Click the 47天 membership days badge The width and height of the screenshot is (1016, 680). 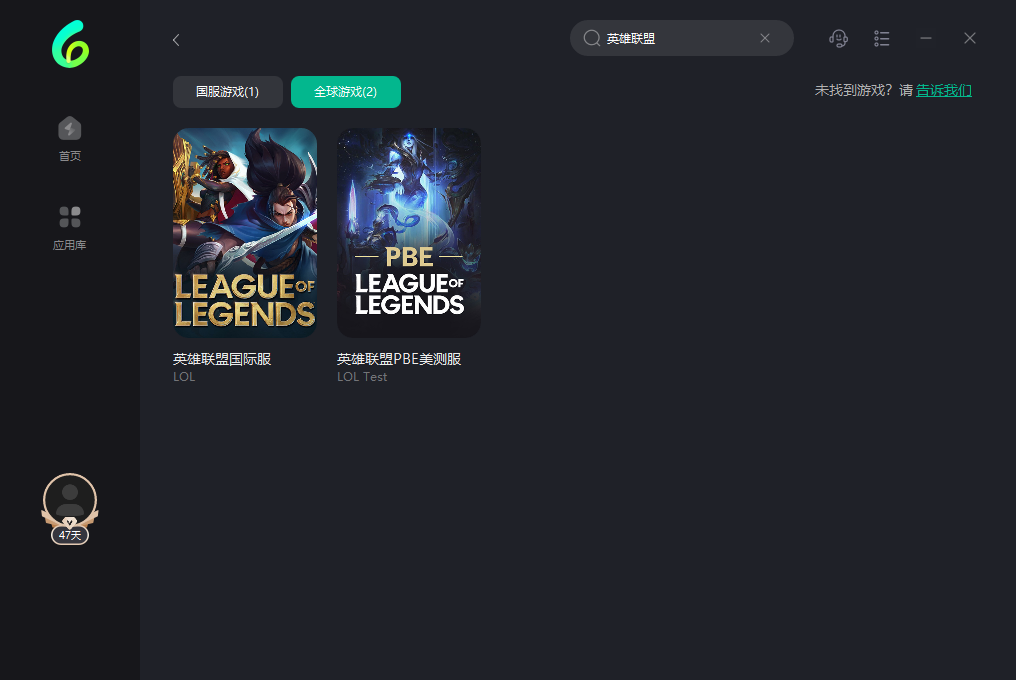[x=70, y=535]
